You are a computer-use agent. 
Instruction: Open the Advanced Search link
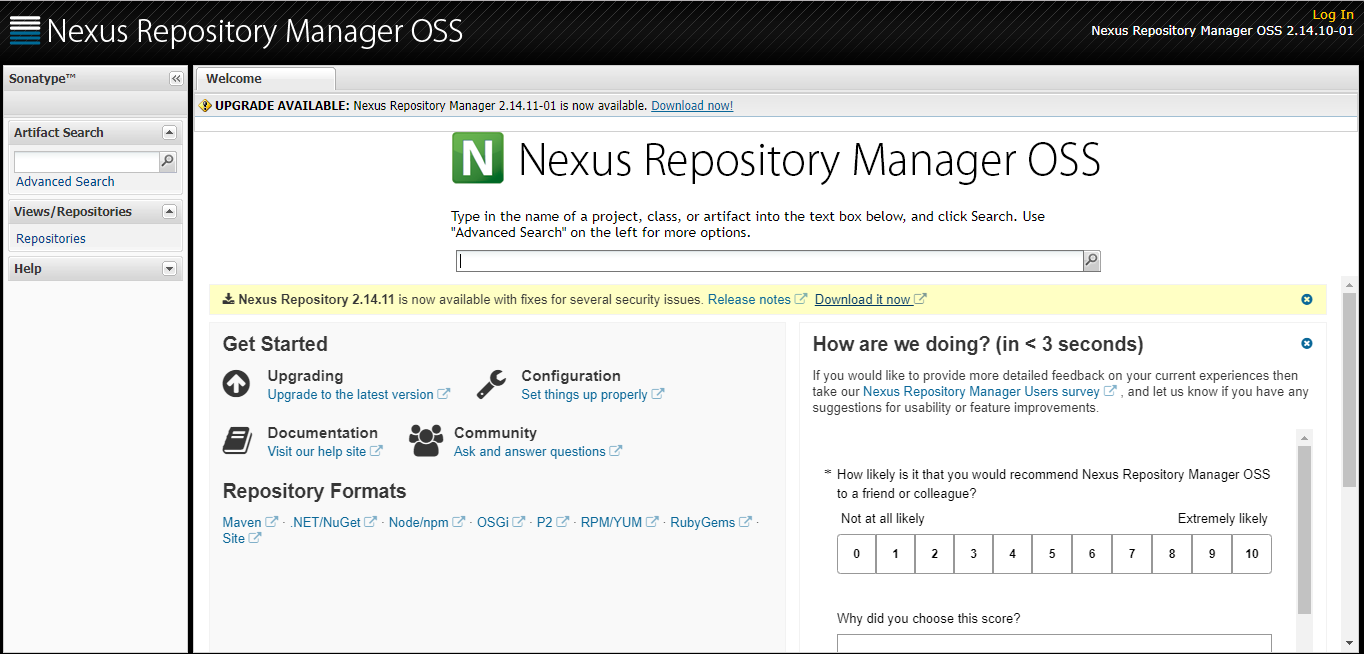(x=65, y=182)
